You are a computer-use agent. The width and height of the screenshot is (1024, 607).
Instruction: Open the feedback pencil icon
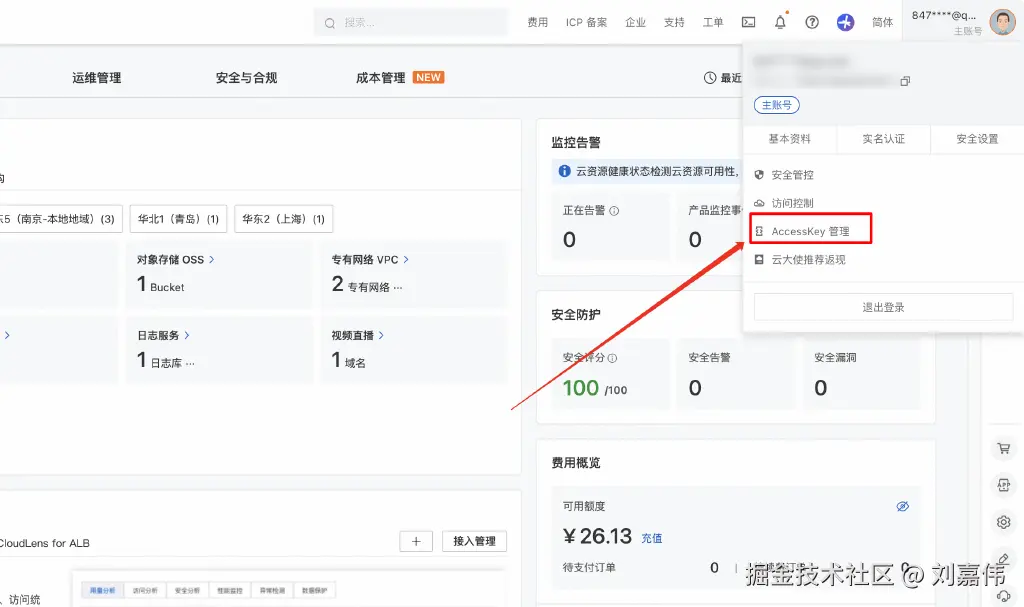tap(1004, 560)
